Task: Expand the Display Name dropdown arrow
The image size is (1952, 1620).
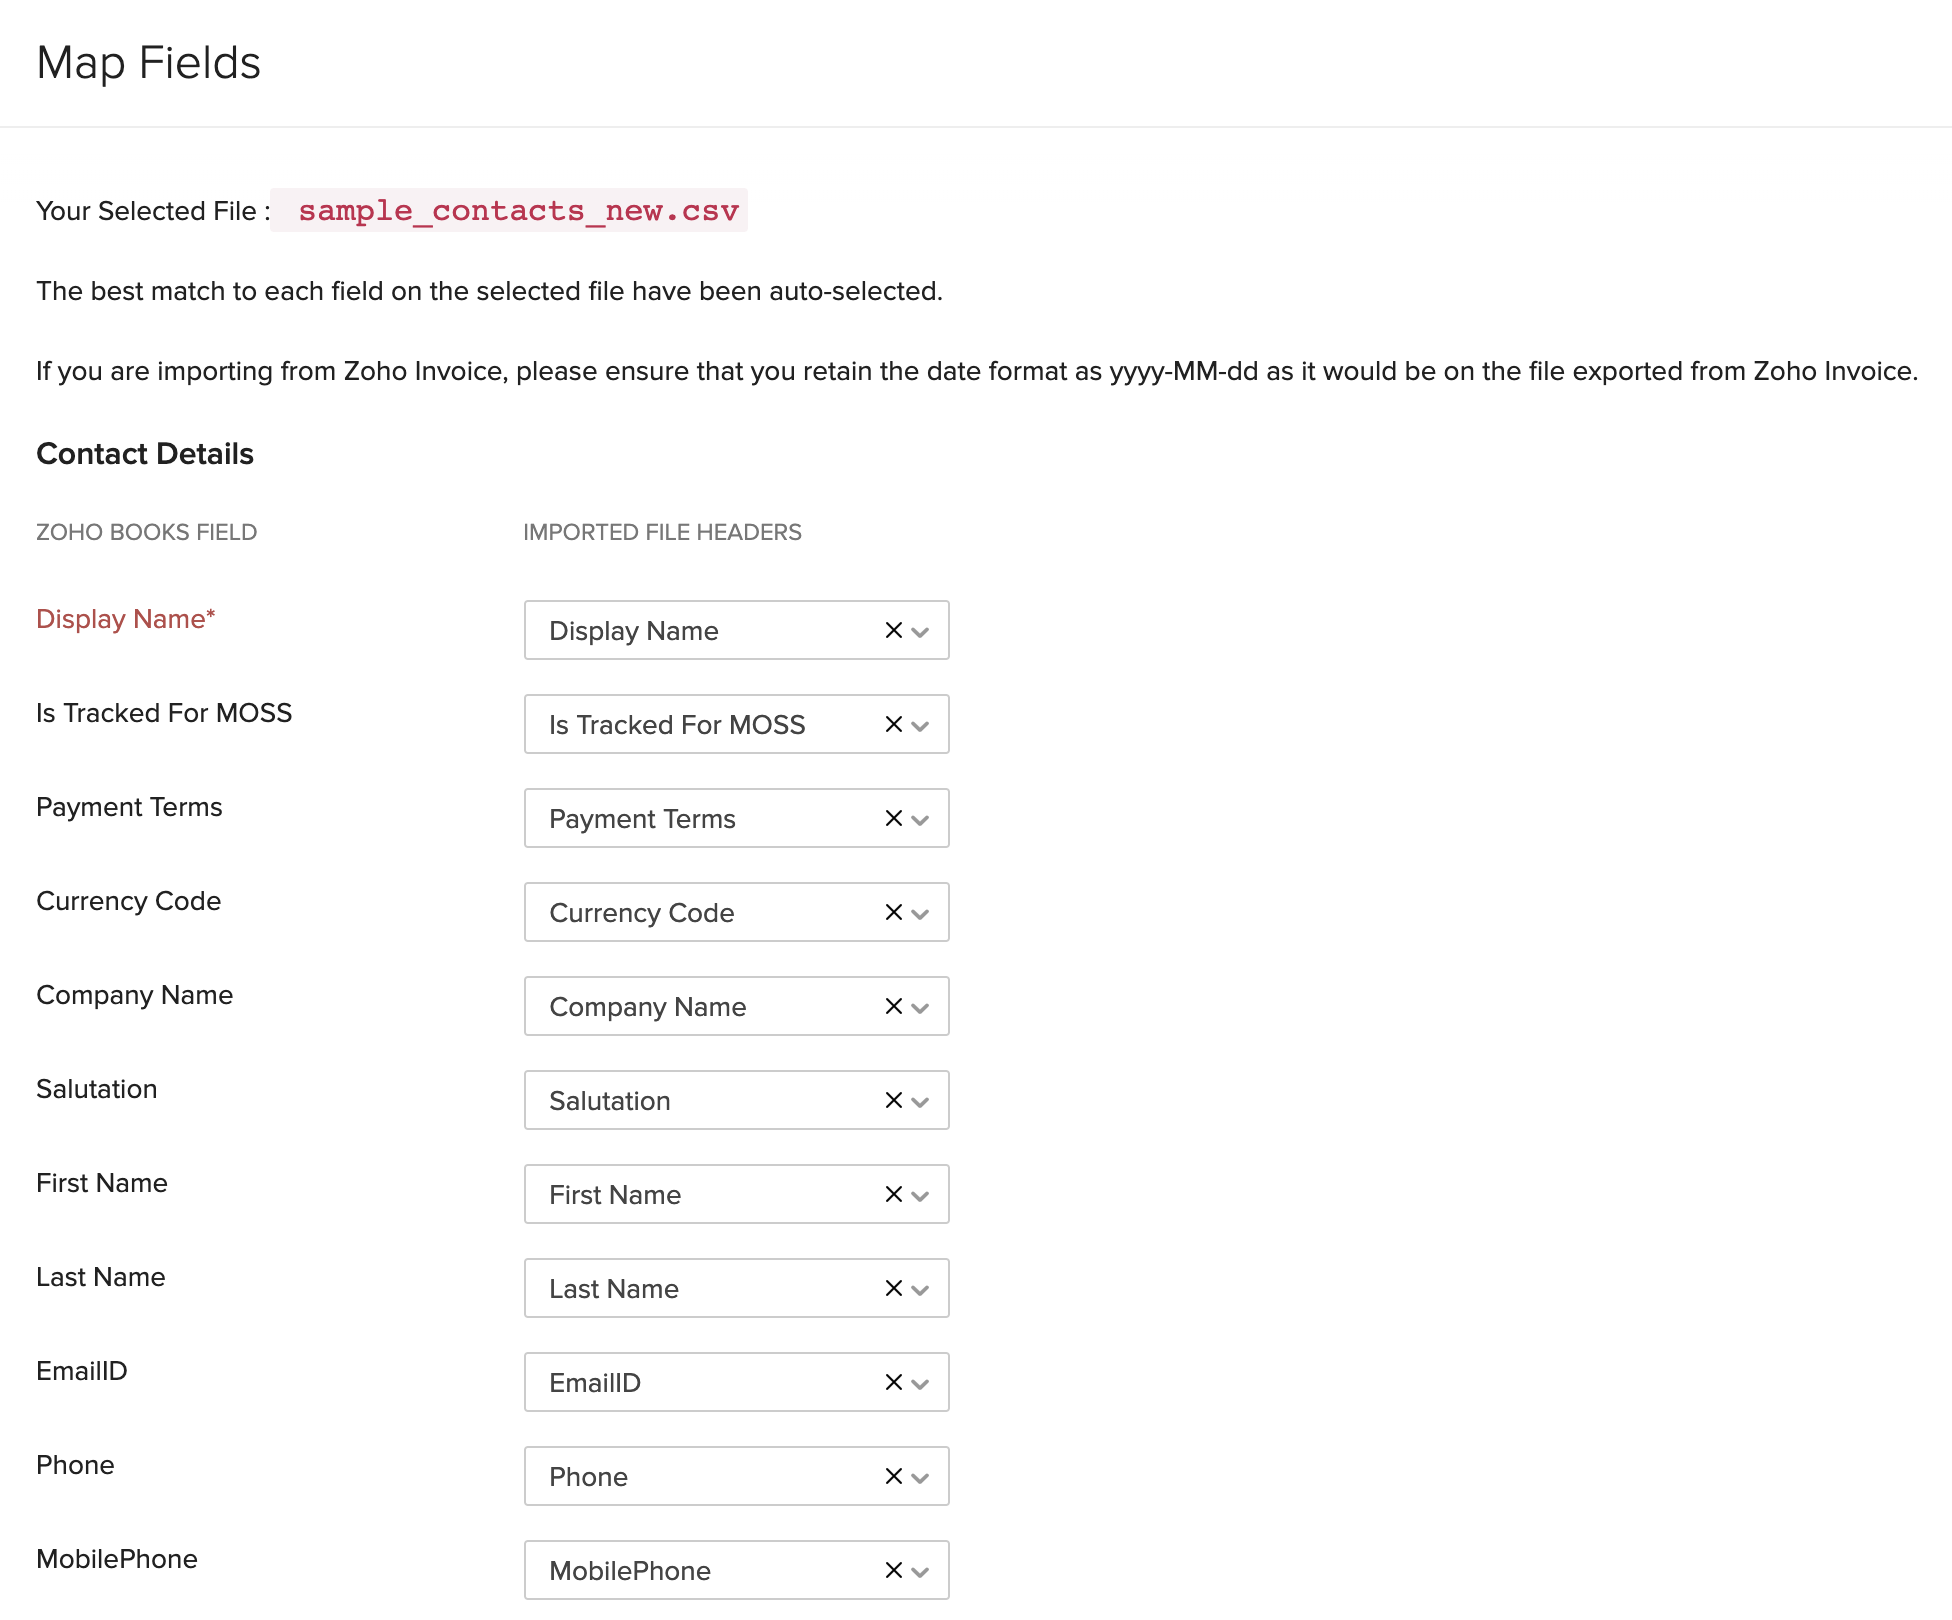Action: [x=921, y=632]
